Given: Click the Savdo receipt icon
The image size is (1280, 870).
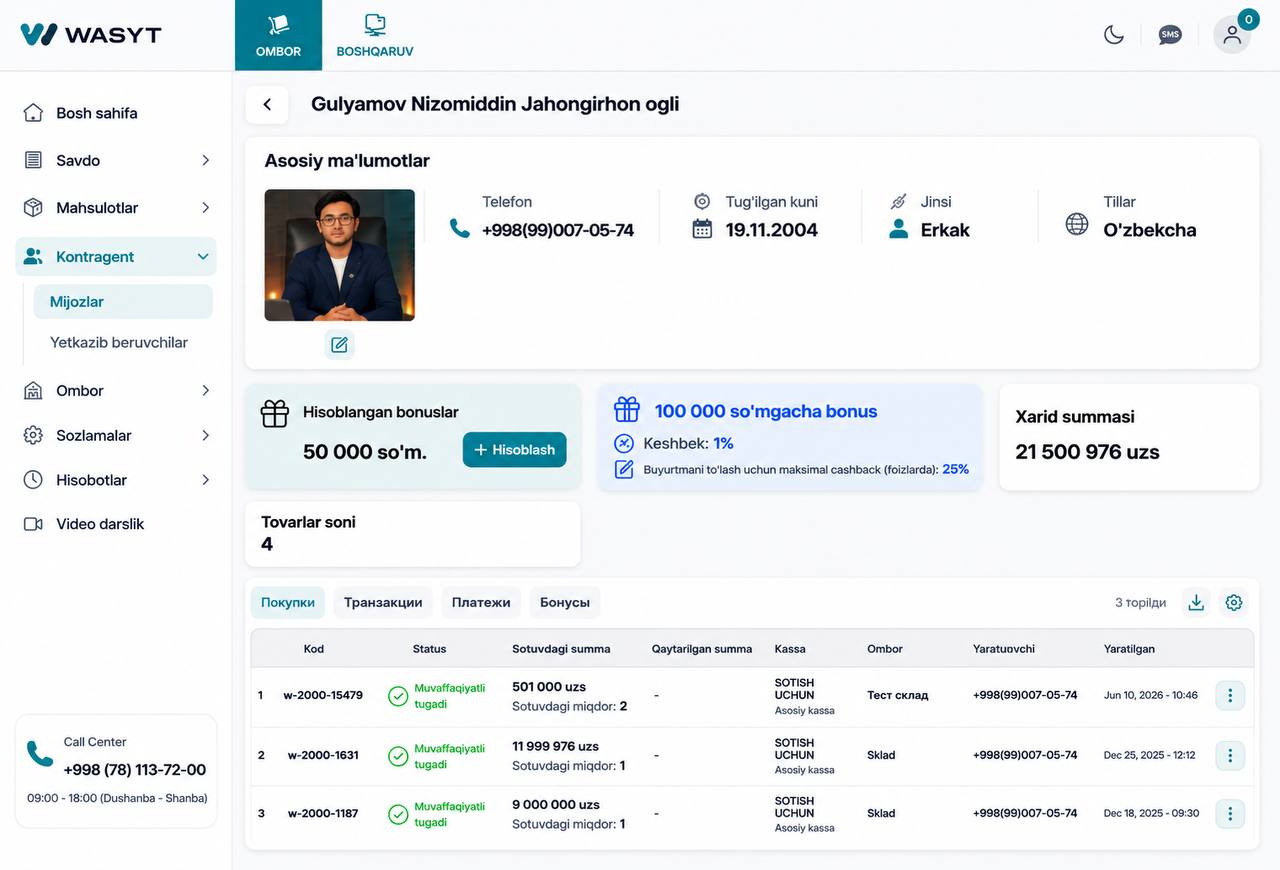Looking at the screenshot, I should [33, 160].
